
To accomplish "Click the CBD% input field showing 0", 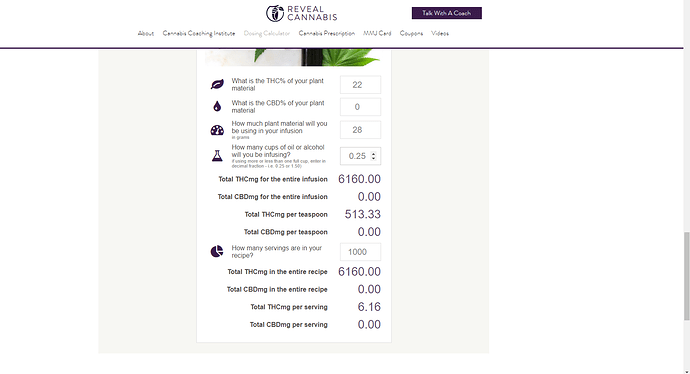I will [360, 107].
